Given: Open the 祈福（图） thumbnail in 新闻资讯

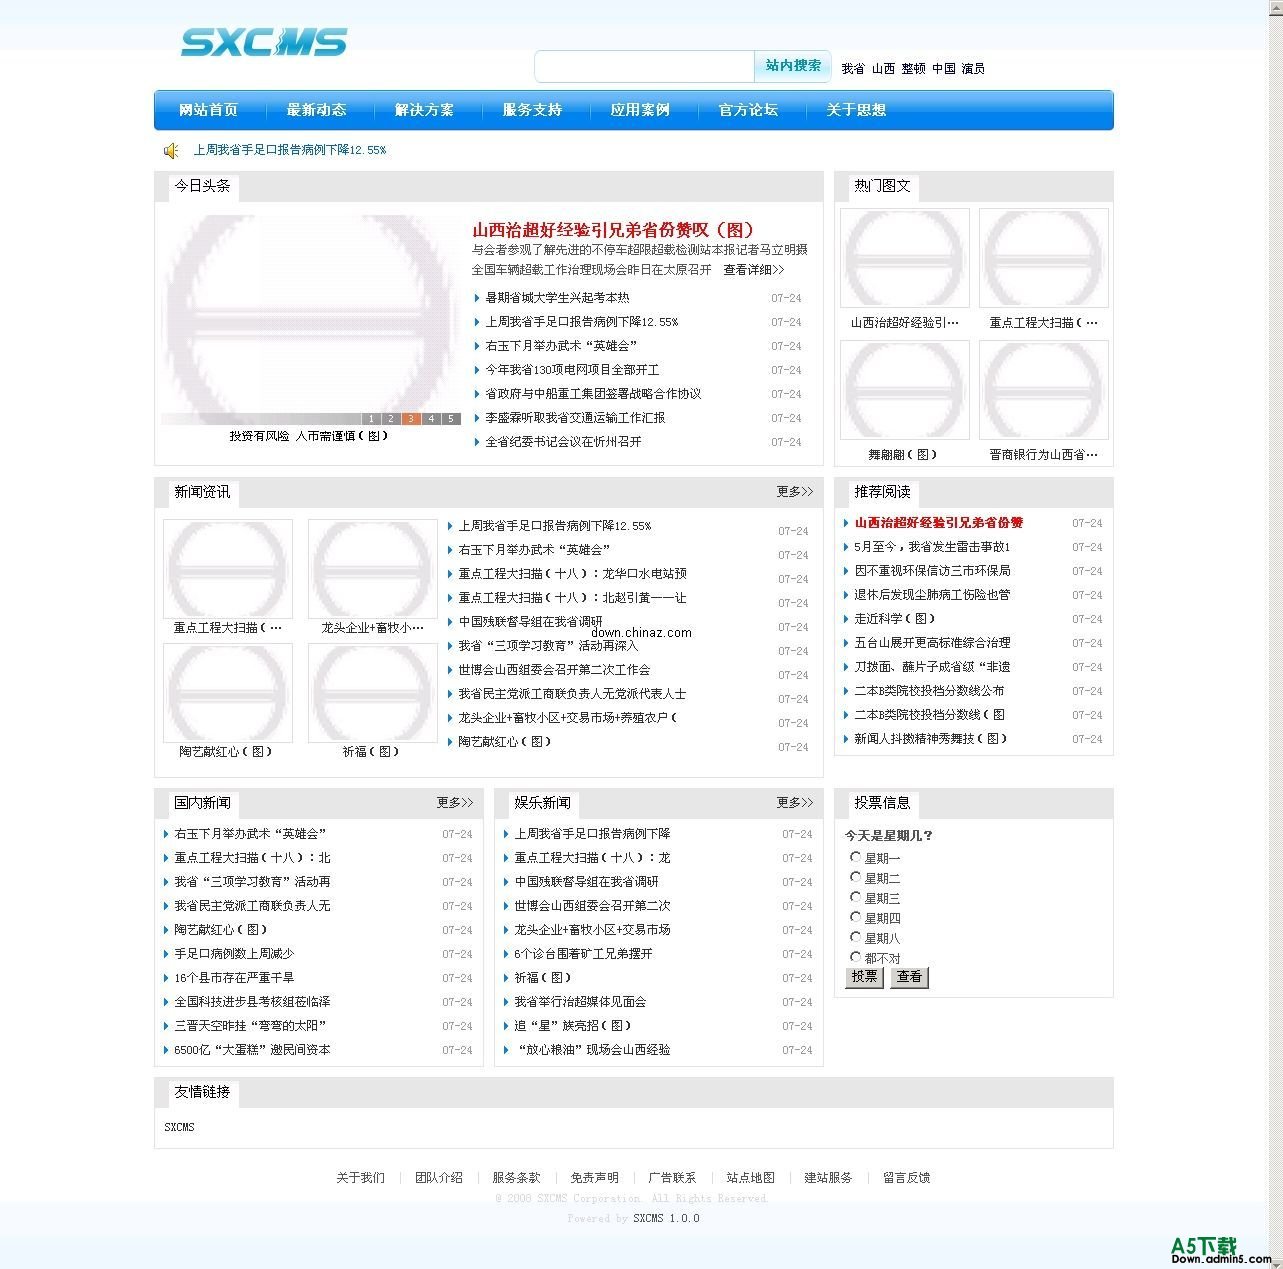Looking at the screenshot, I should tap(372, 692).
